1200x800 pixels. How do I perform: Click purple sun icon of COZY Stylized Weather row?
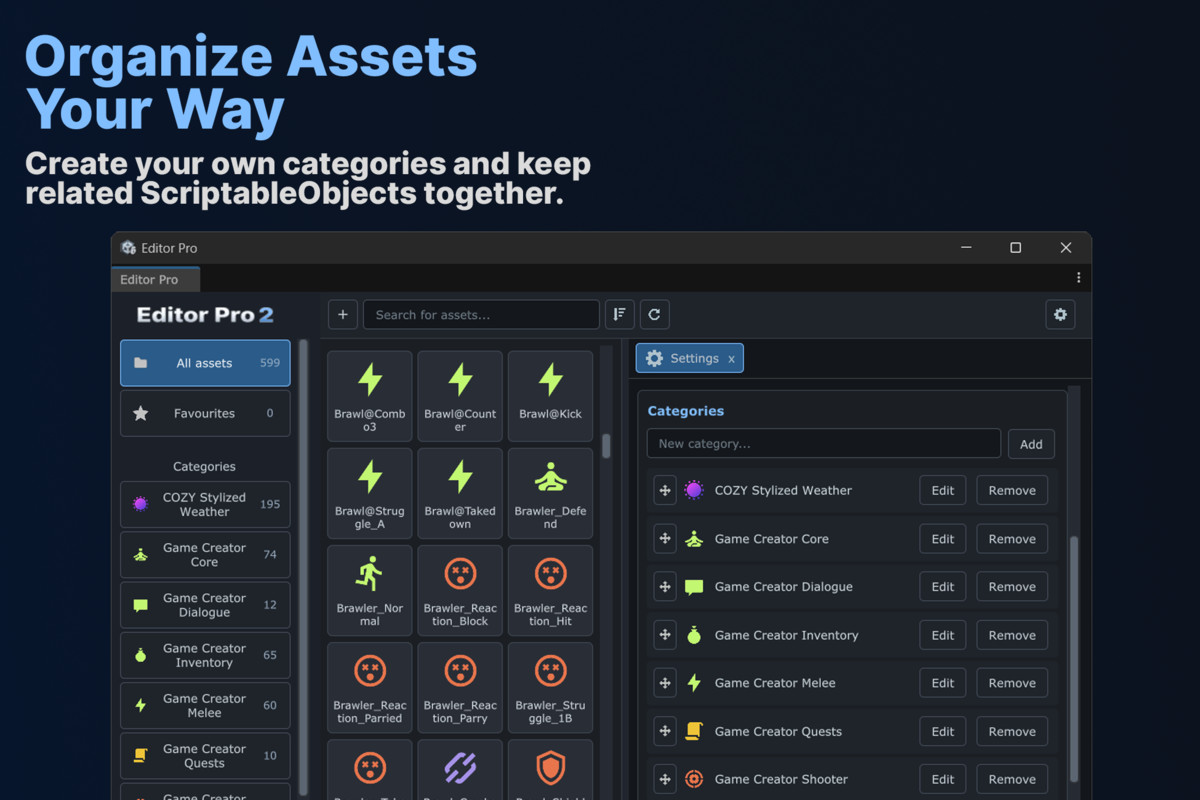(x=694, y=490)
